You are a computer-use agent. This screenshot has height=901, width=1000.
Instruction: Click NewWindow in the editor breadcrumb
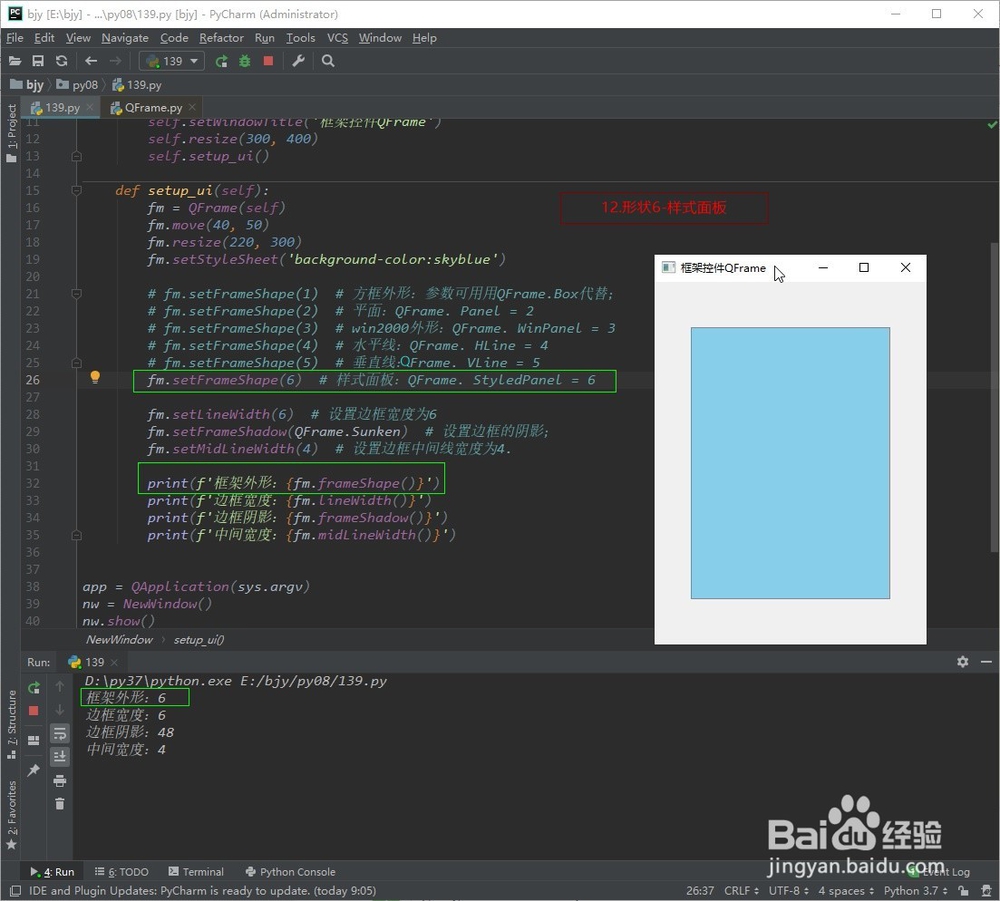[x=119, y=640]
